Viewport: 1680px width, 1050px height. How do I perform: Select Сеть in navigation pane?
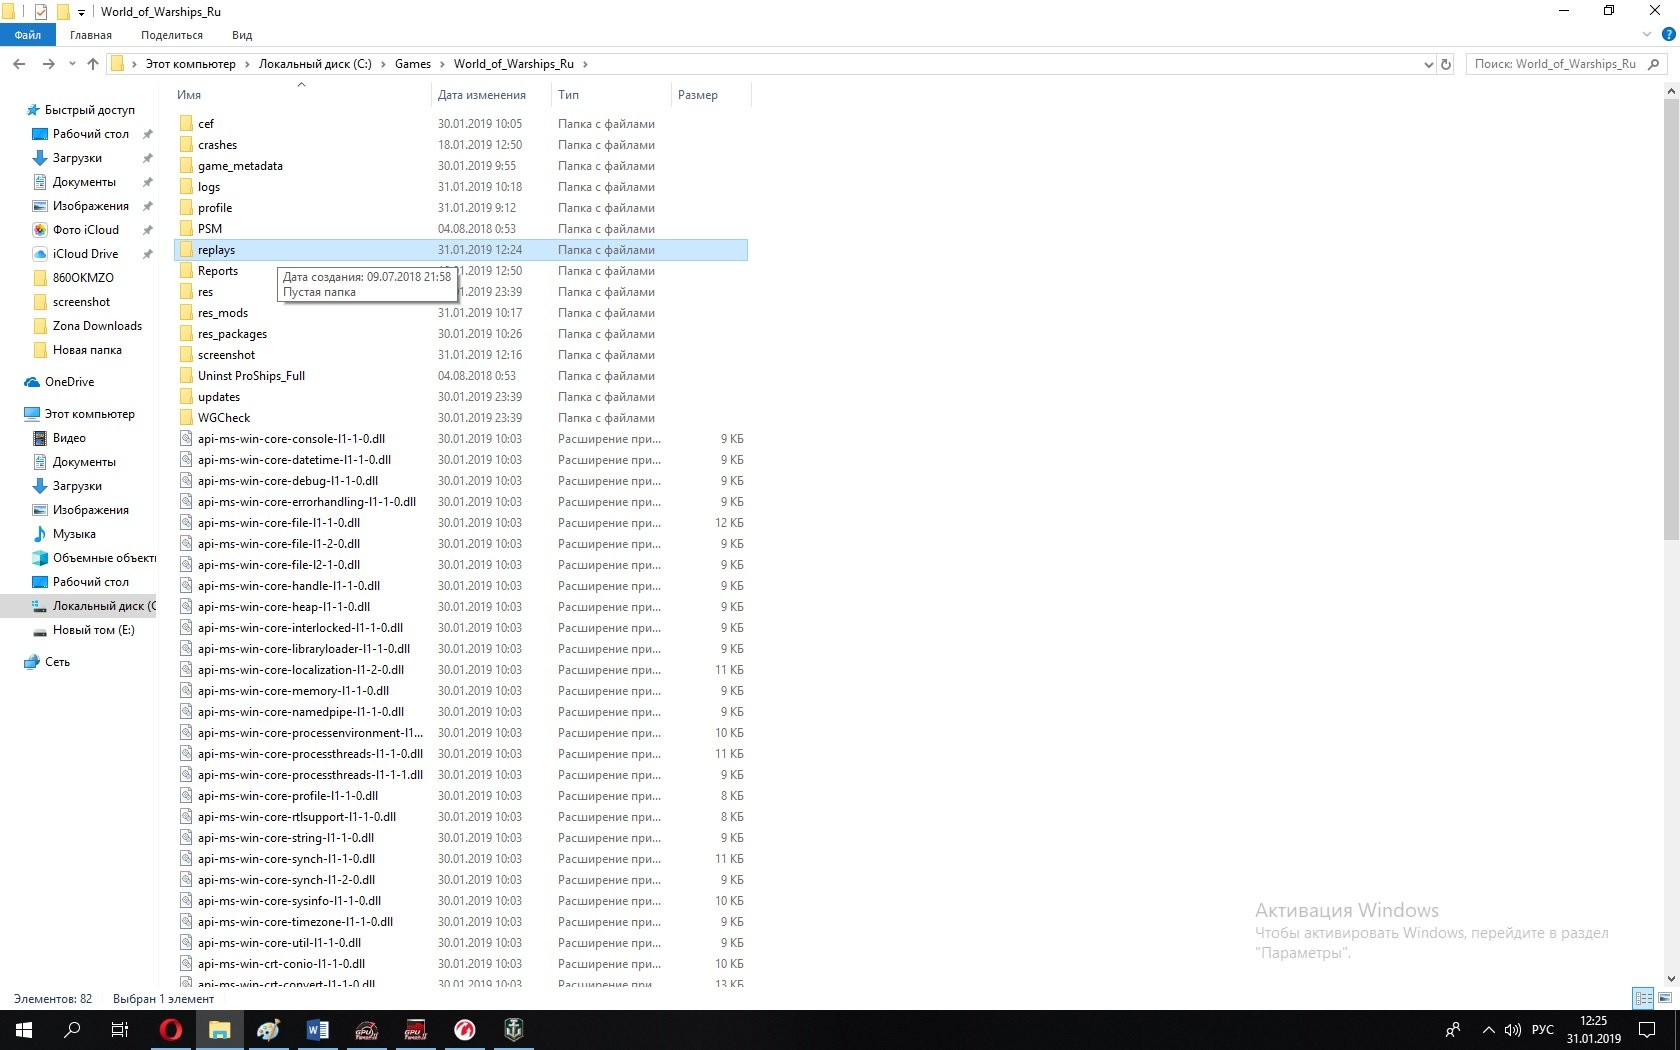tap(57, 662)
